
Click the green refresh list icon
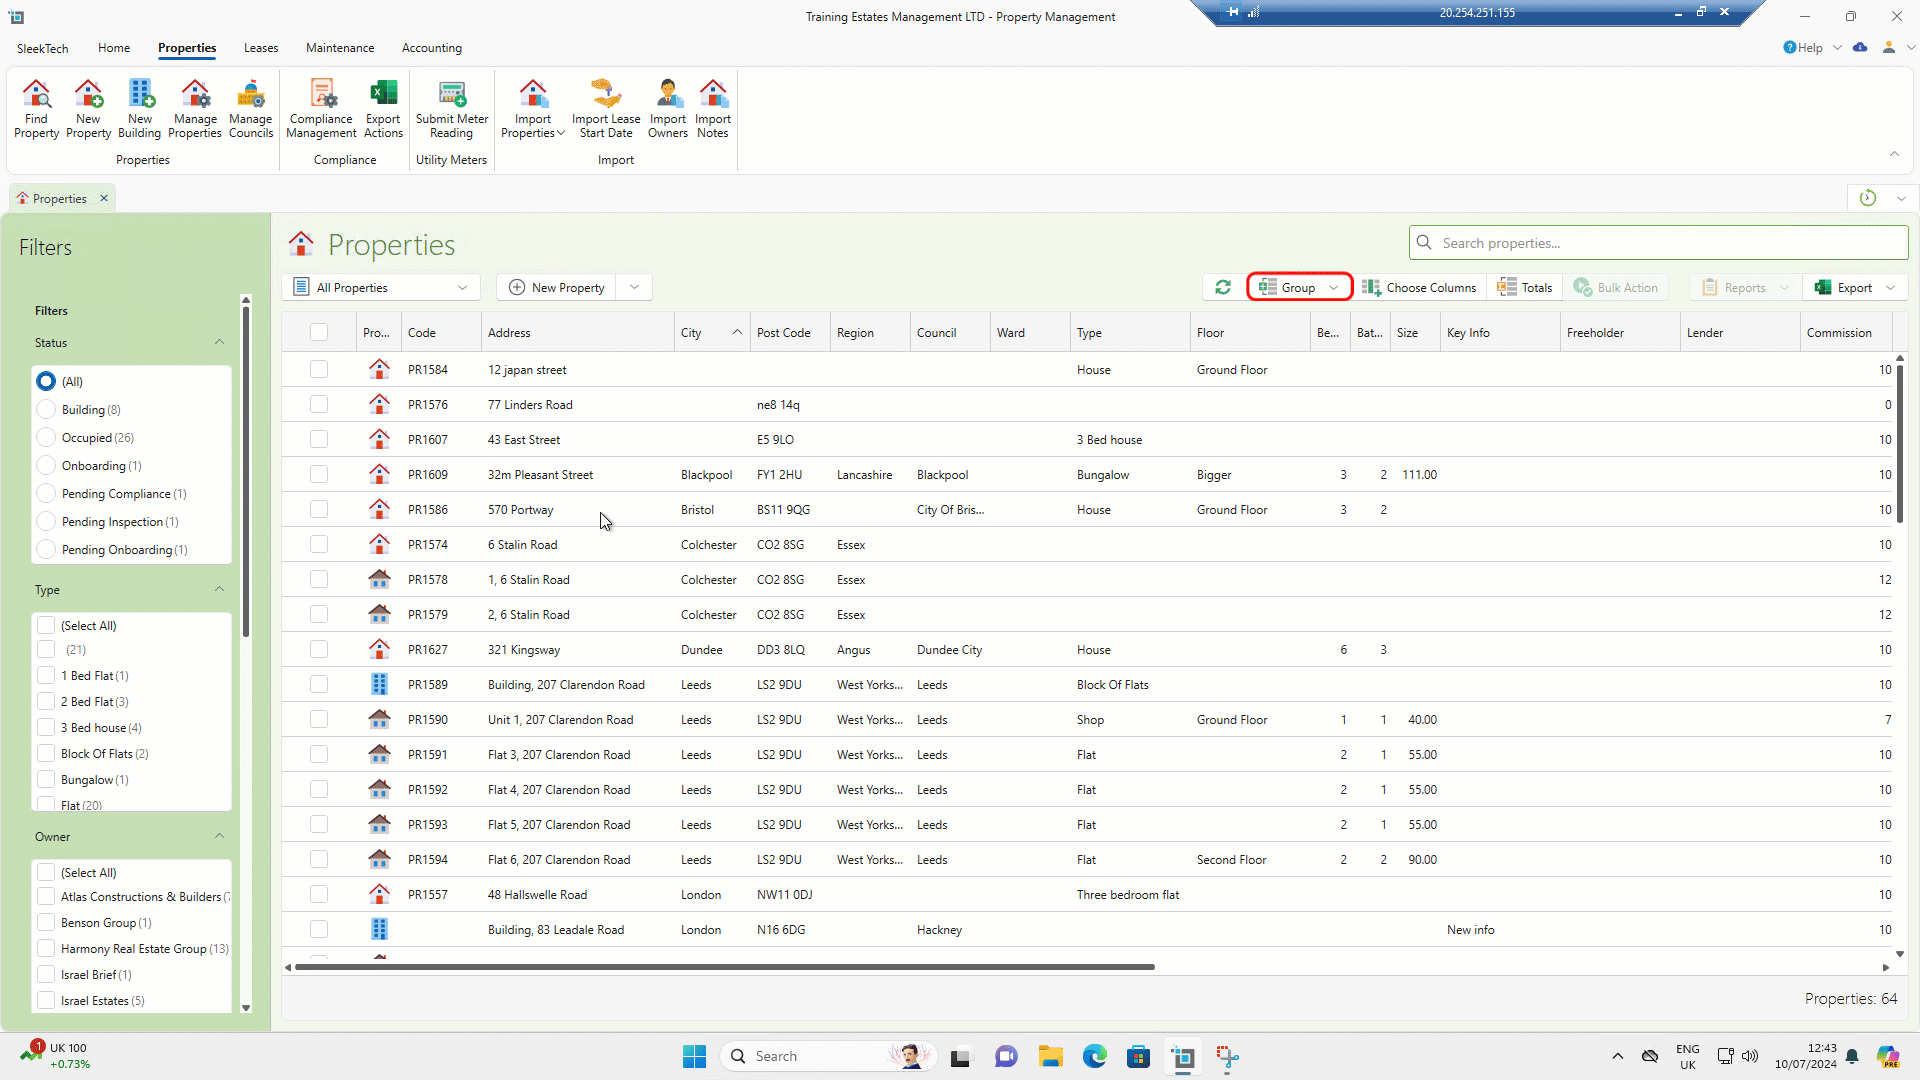(x=1222, y=288)
